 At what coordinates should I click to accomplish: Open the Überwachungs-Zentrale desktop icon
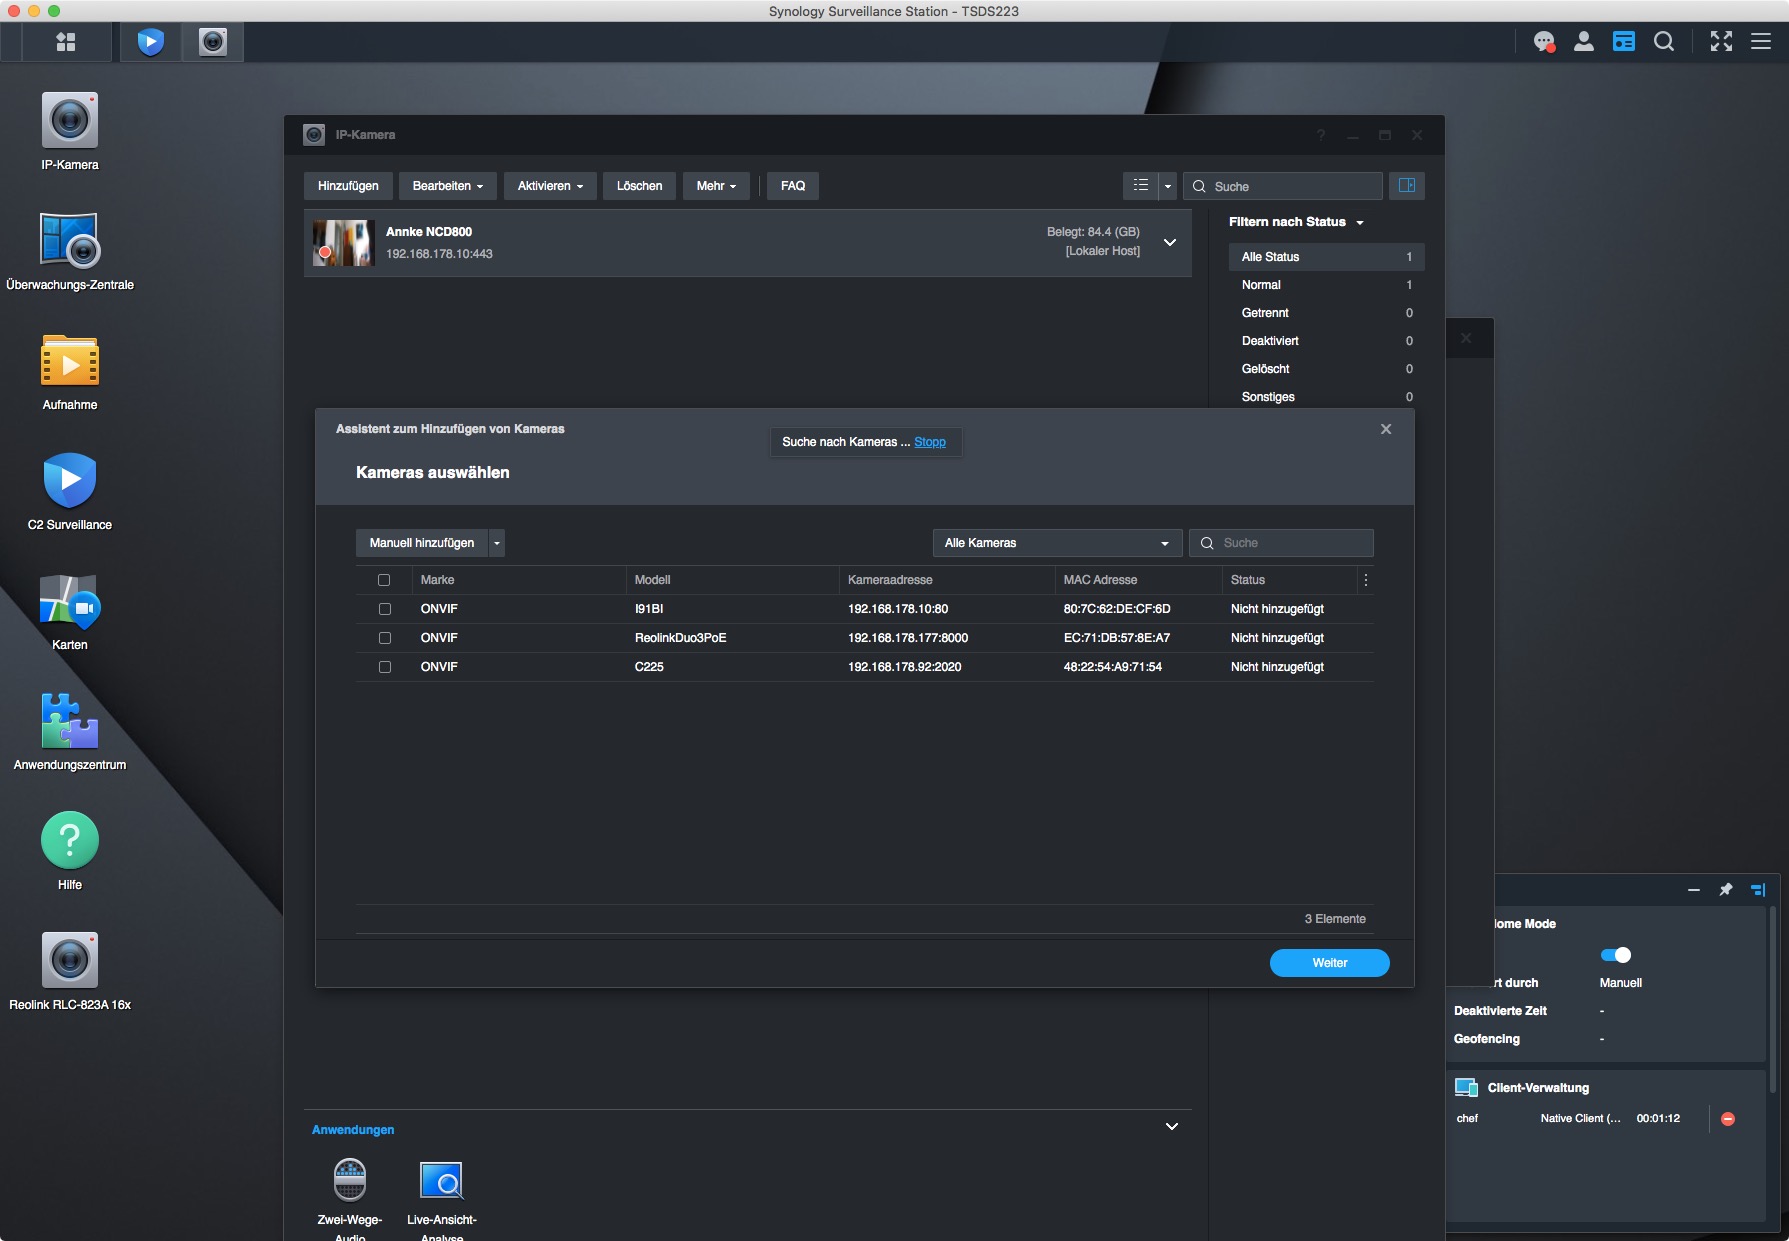tap(70, 242)
